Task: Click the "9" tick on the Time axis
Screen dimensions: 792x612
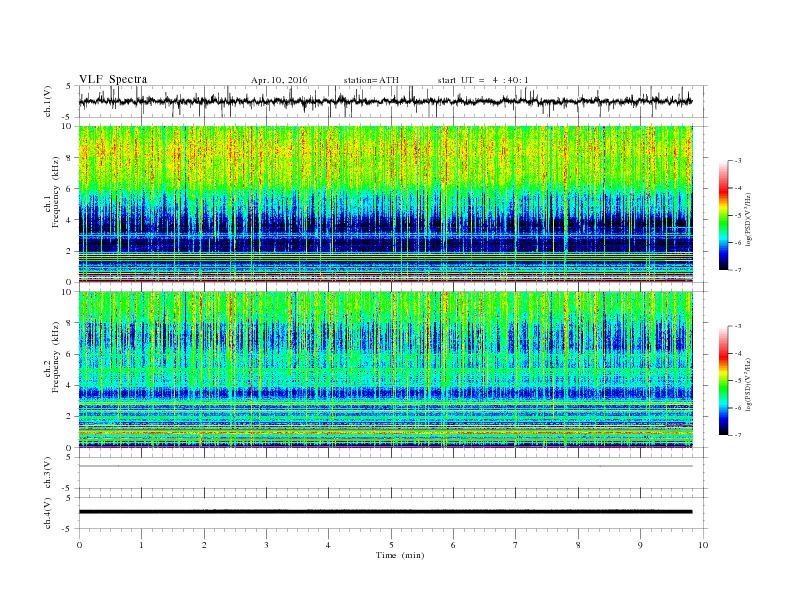Action: (x=640, y=545)
